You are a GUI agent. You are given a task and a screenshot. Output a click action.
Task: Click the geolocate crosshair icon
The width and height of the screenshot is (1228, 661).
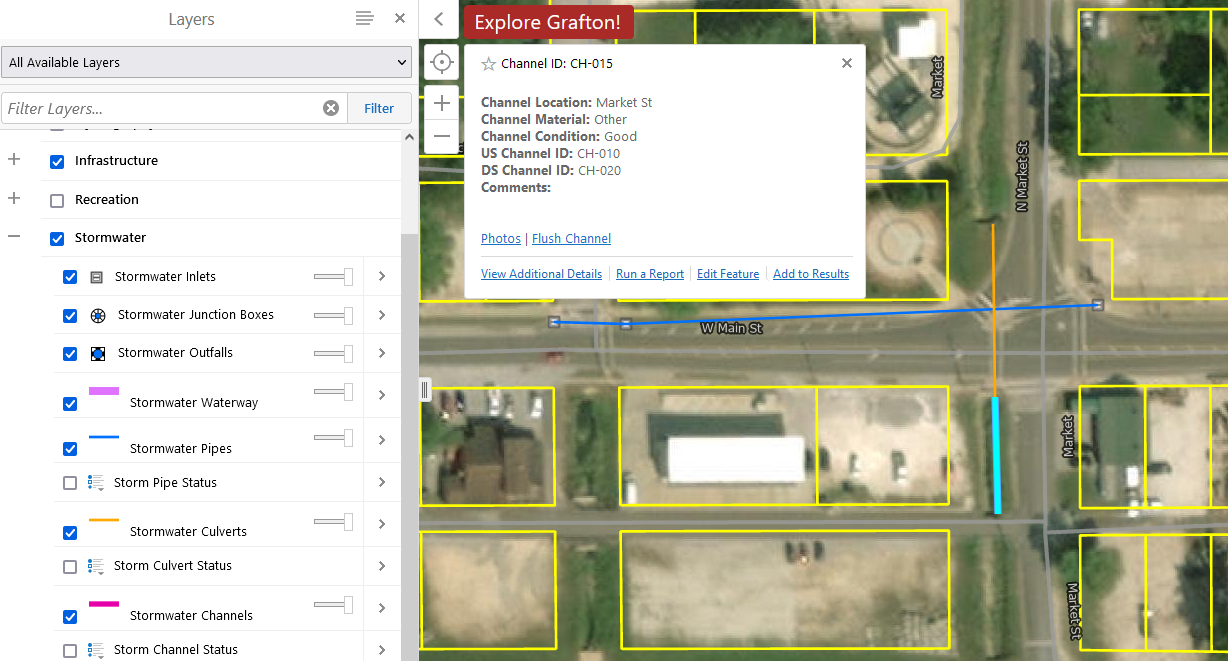coord(442,63)
